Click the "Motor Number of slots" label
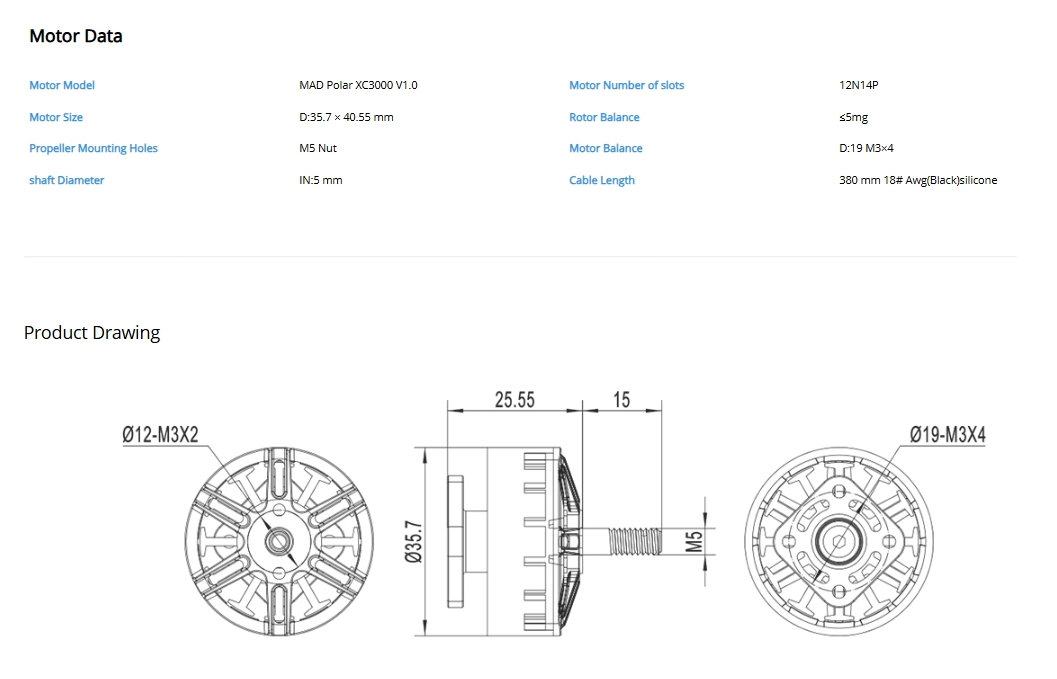 626,85
